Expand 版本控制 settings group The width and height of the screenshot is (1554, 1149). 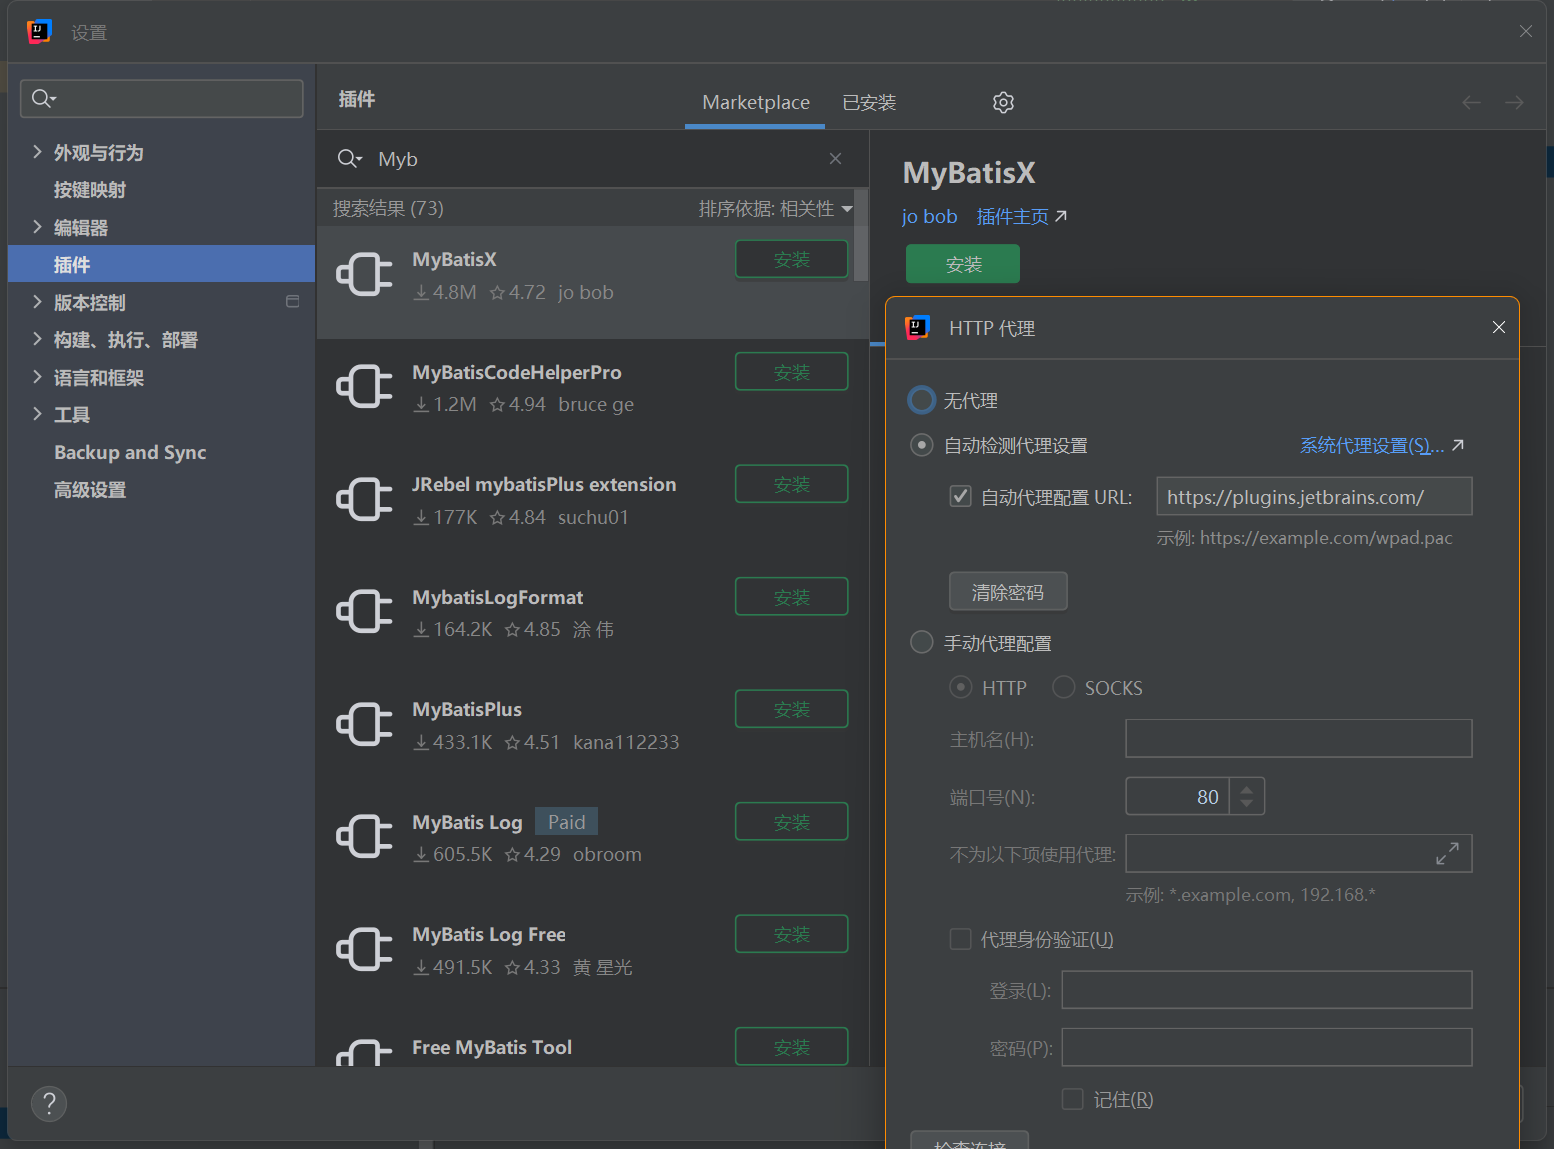[37, 302]
